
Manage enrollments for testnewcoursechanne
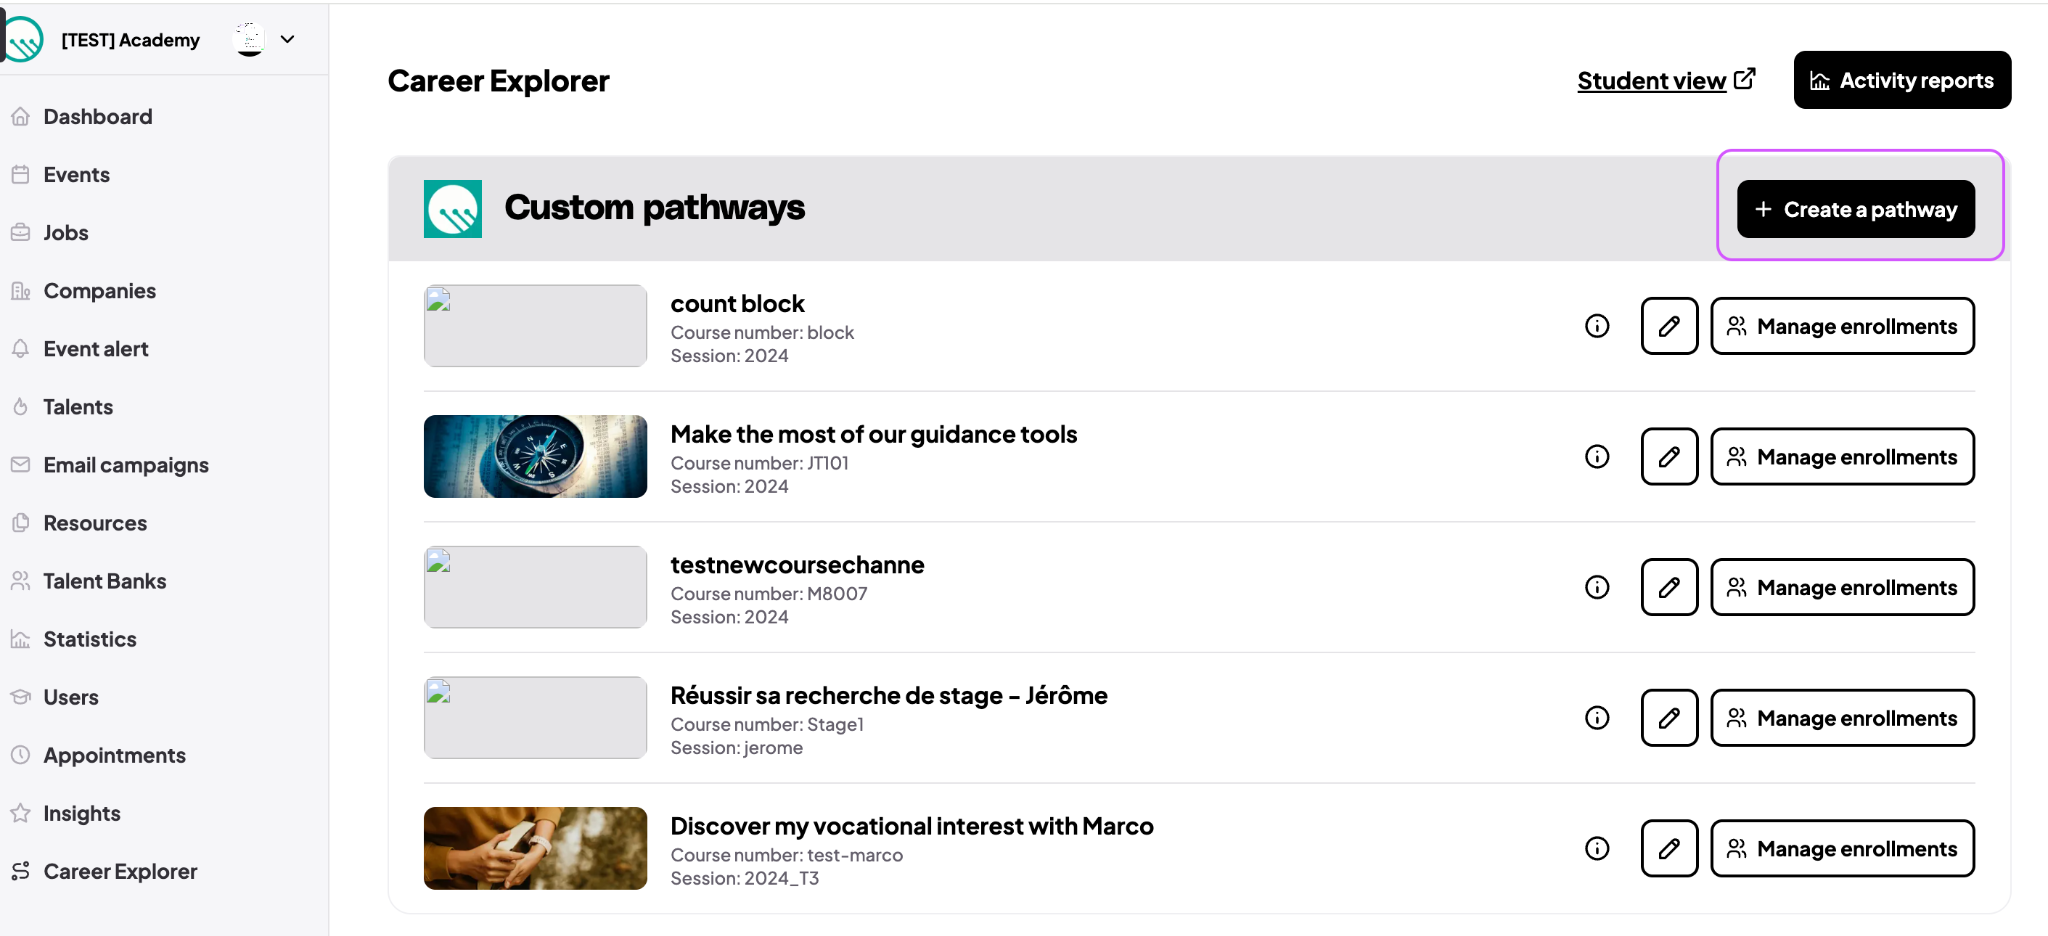tap(1842, 587)
